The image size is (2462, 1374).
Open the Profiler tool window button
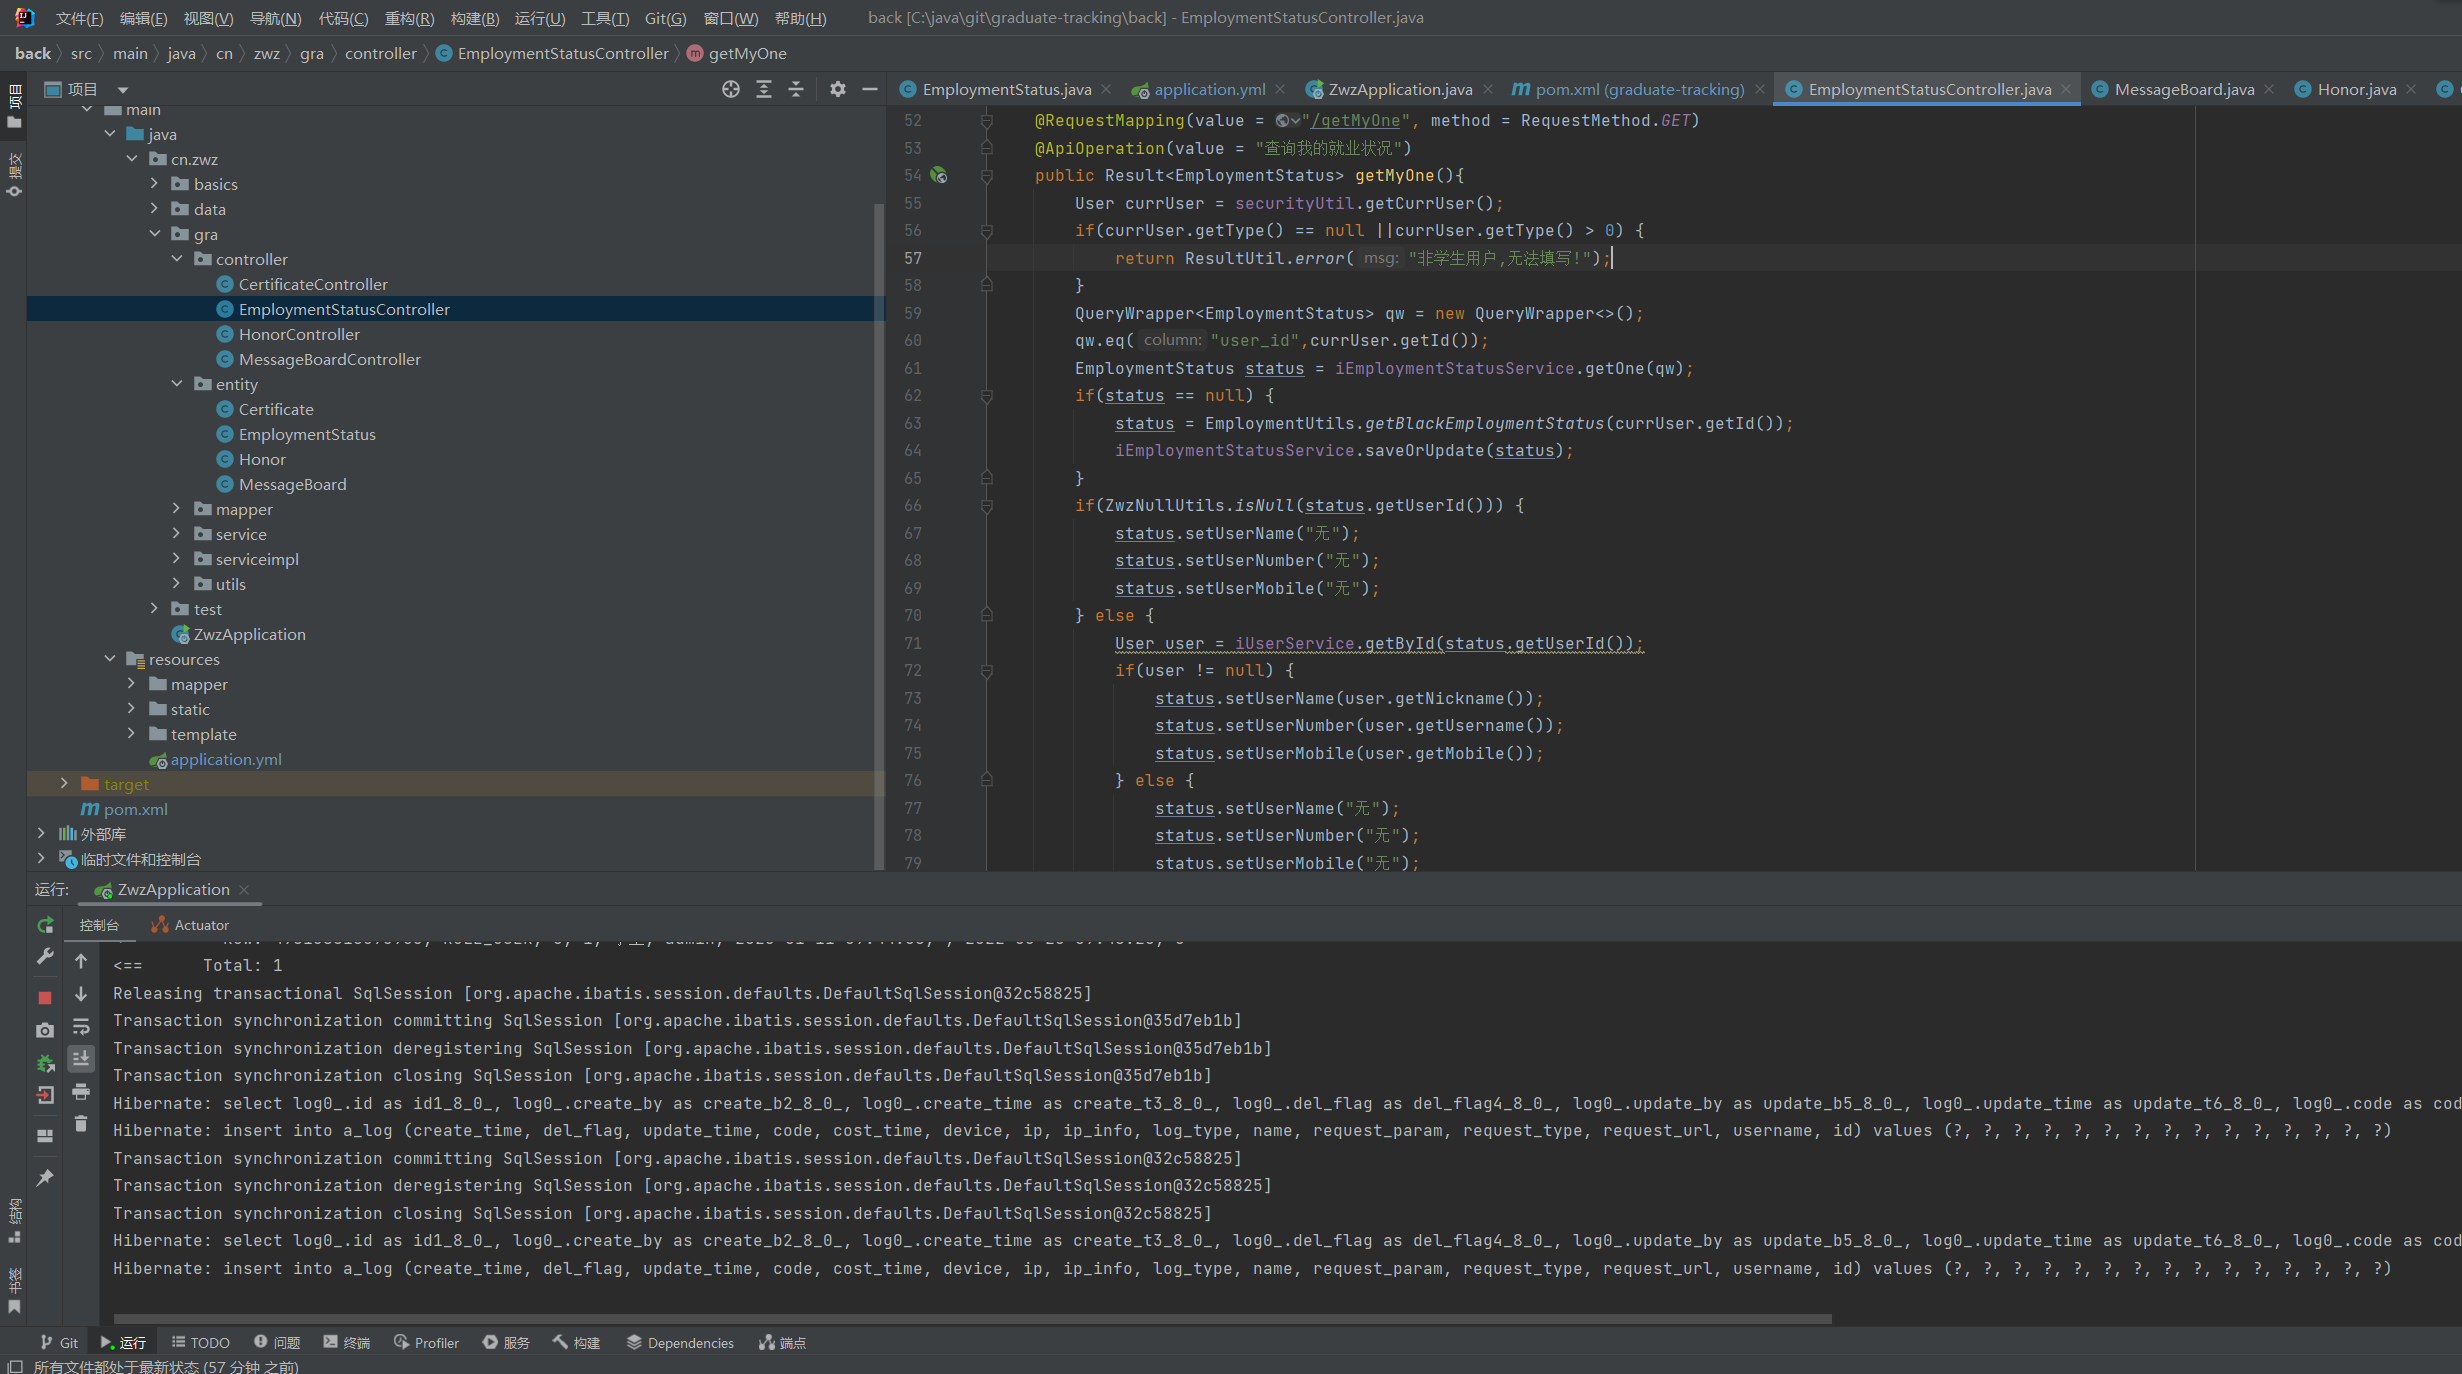click(x=427, y=1342)
